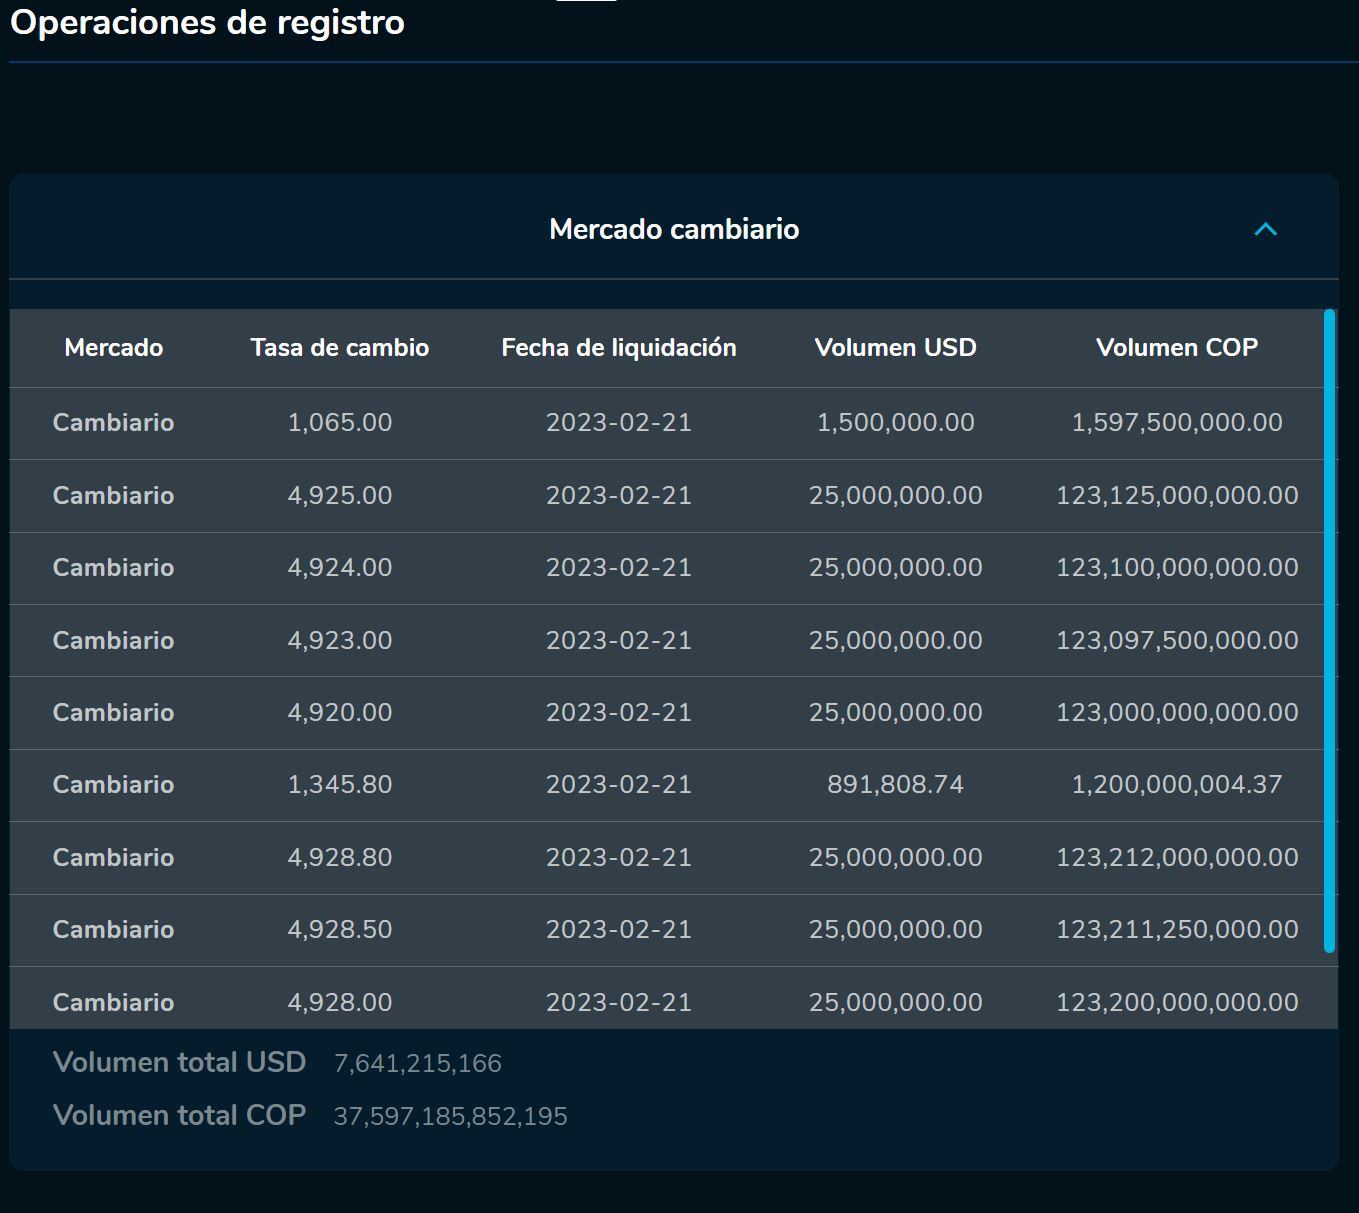Image resolution: width=1359 pixels, height=1213 pixels.
Task: Click the Volumen total COP value
Action: 450,1116
